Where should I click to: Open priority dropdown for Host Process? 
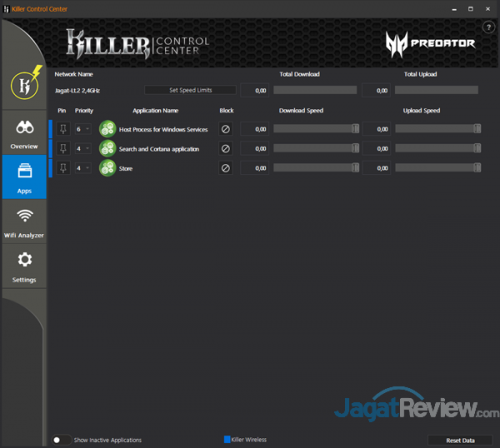click(x=83, y=129)
